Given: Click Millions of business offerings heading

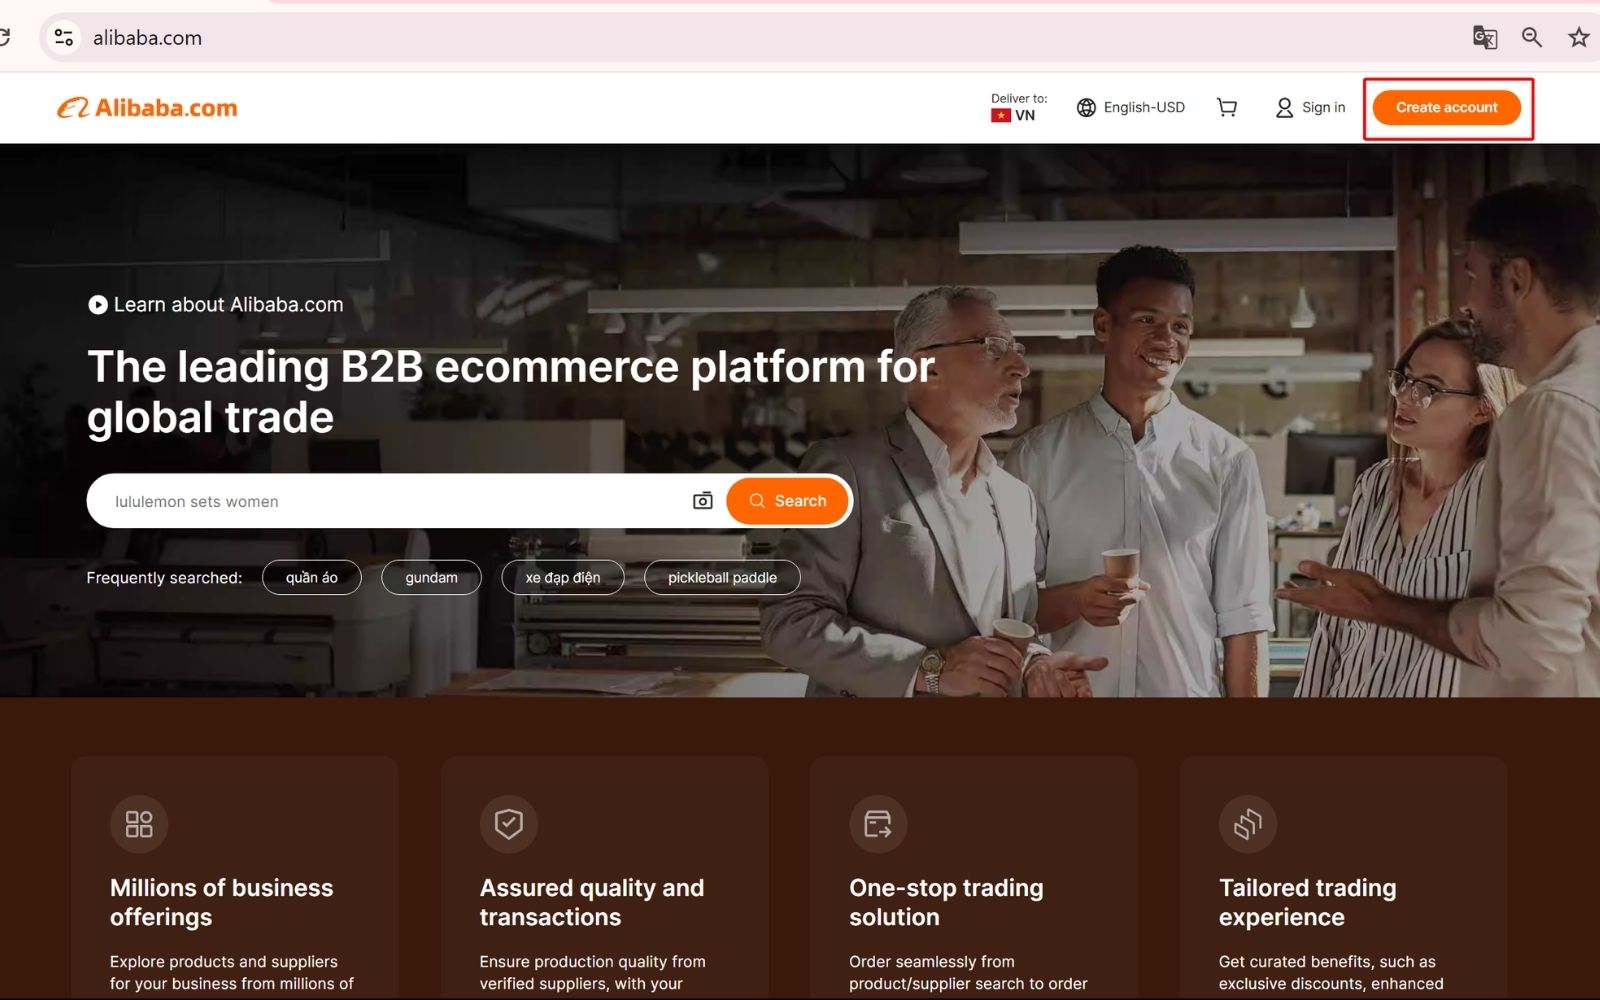Looking at the screenshot, I should click(x=222, y=902).
